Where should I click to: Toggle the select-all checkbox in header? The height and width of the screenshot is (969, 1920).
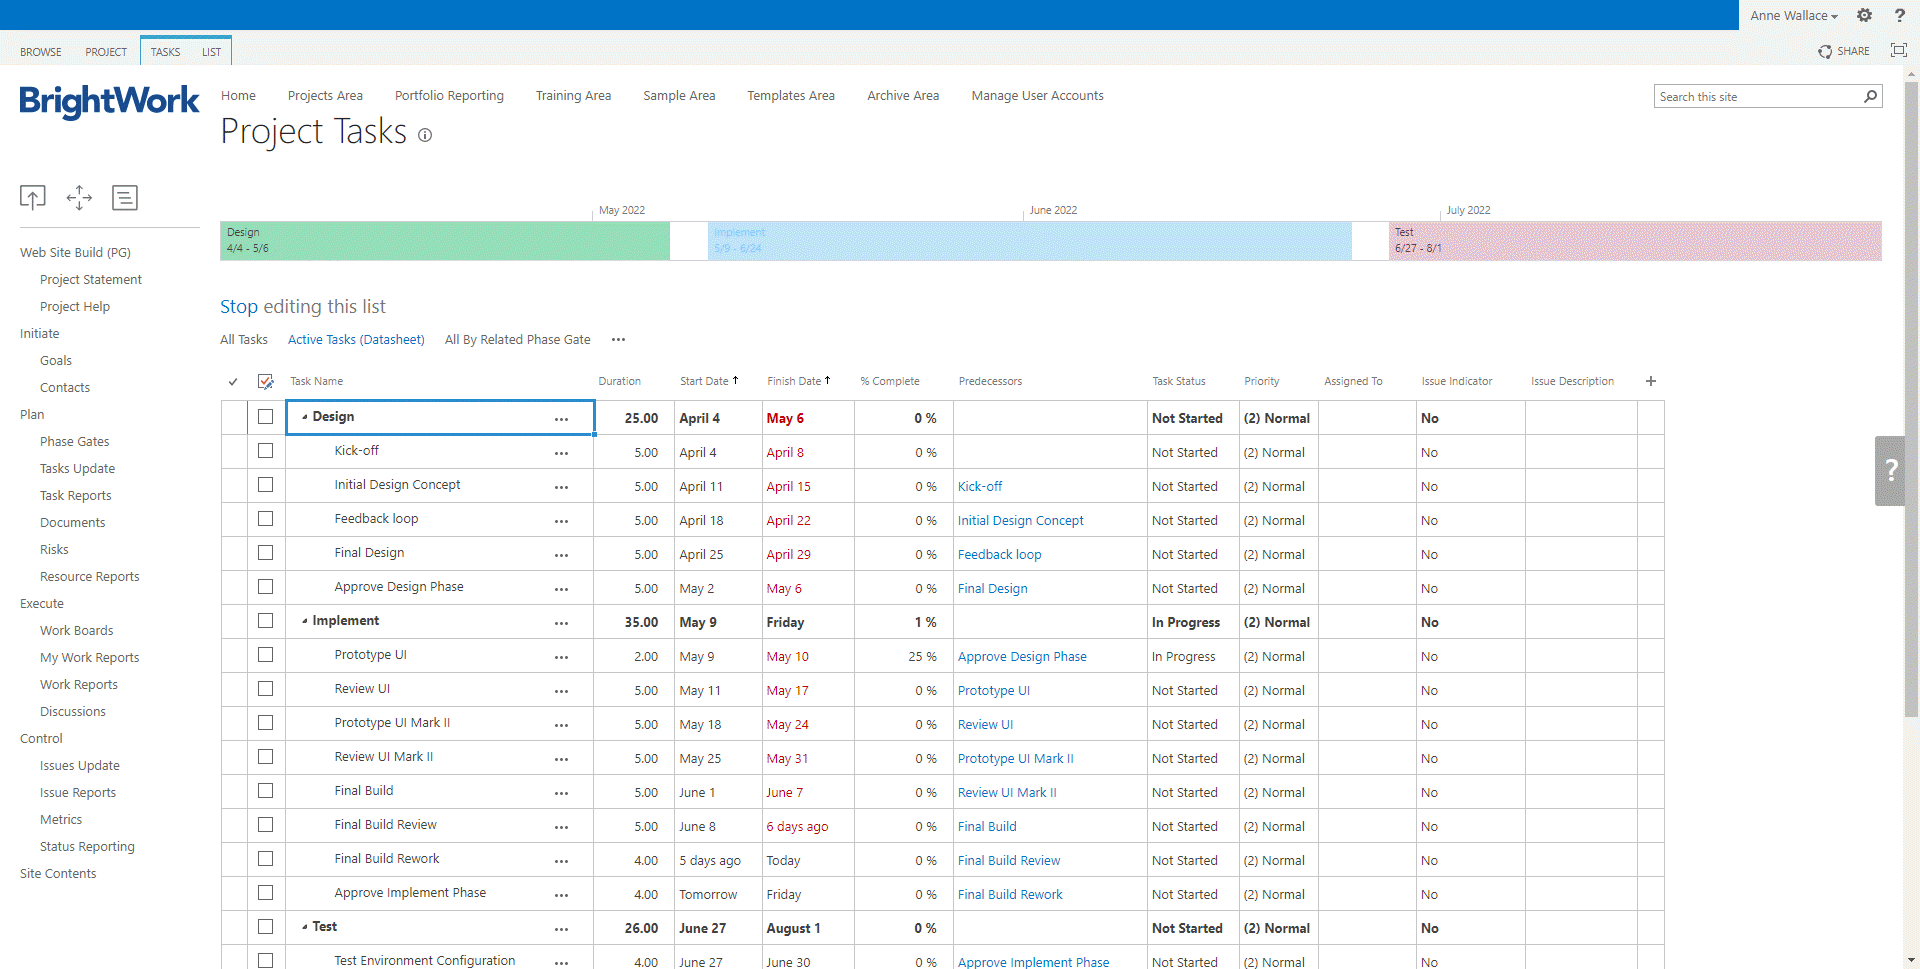tap(265, 381)
